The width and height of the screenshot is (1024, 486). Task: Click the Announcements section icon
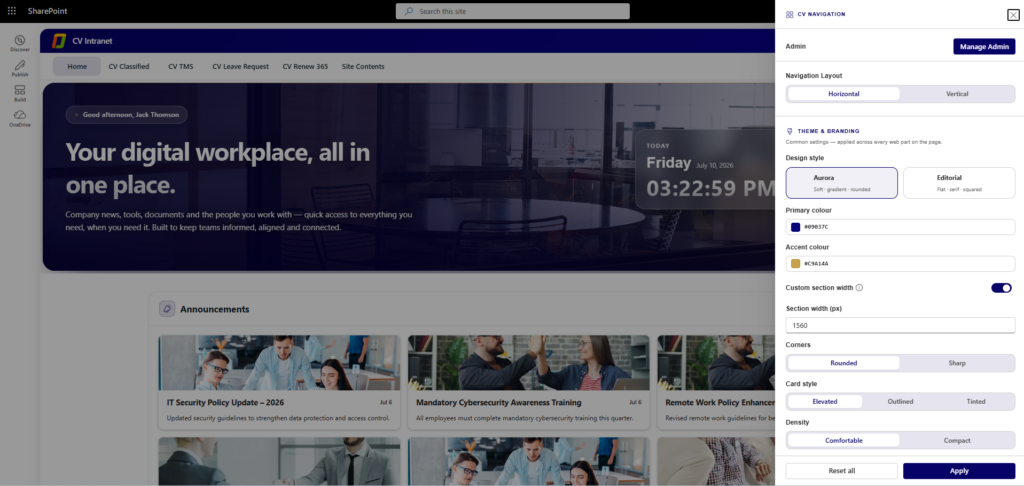(x=167, y=308)
